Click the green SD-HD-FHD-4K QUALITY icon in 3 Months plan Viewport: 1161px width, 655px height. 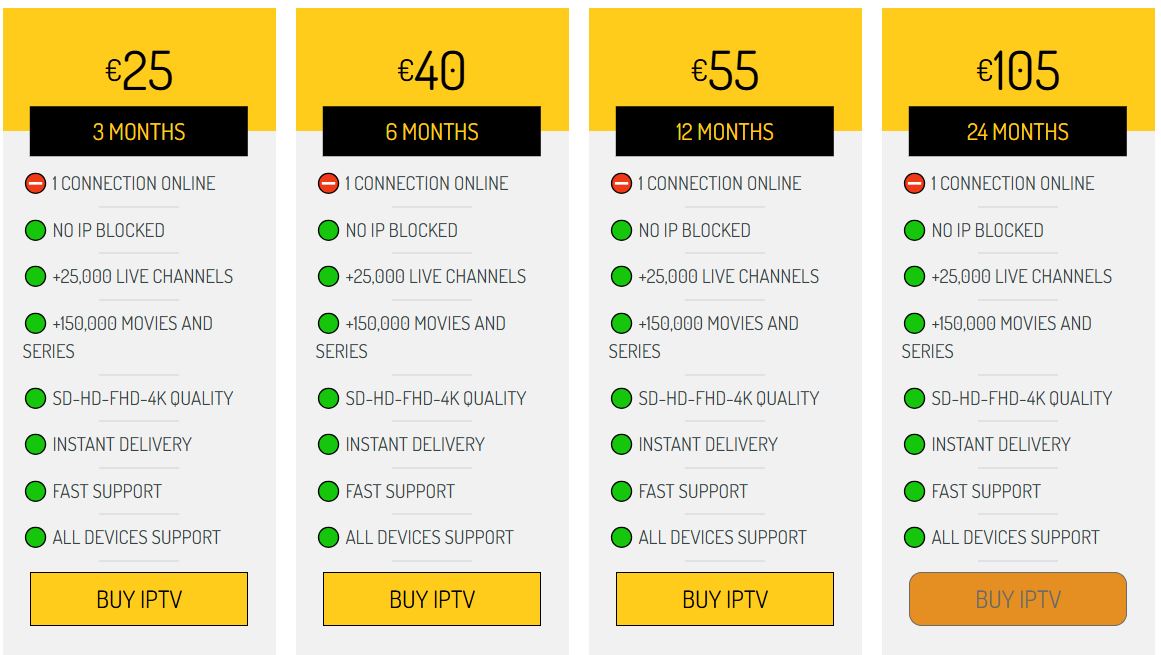click(x=36, y=398)
